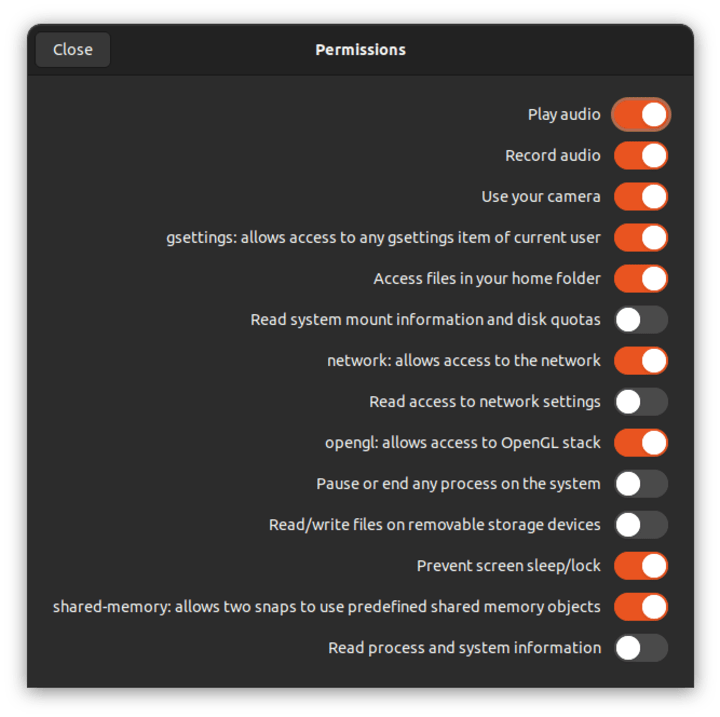Allow pausing or ending any process
This screenshot has width=720, height=717.
641,484
